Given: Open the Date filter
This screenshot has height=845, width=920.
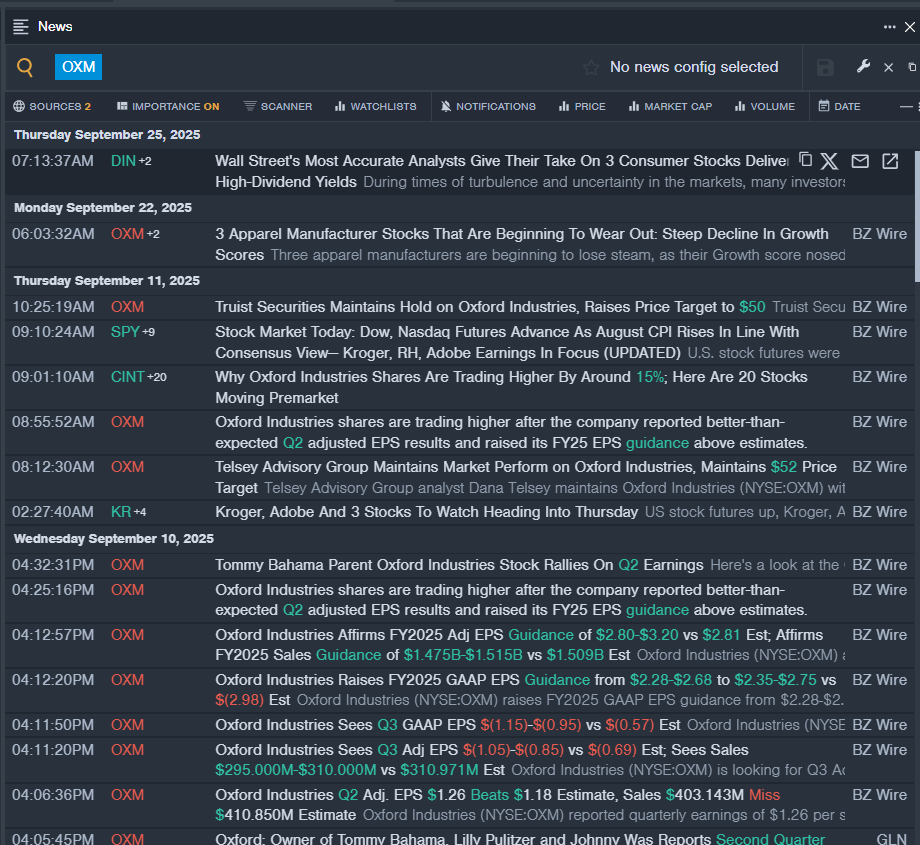Looking at the screenshot, I should pyautogui.click(x=839, y=106).
